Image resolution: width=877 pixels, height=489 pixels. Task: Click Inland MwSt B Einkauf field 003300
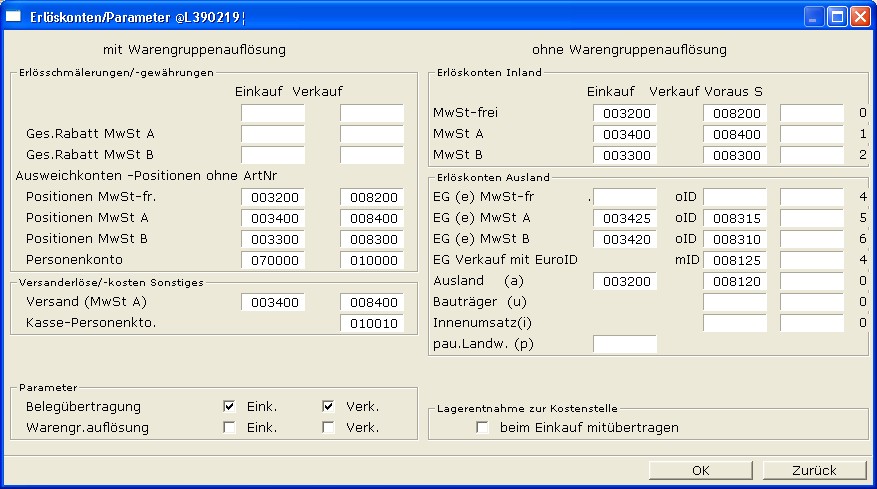click(624, 156)
